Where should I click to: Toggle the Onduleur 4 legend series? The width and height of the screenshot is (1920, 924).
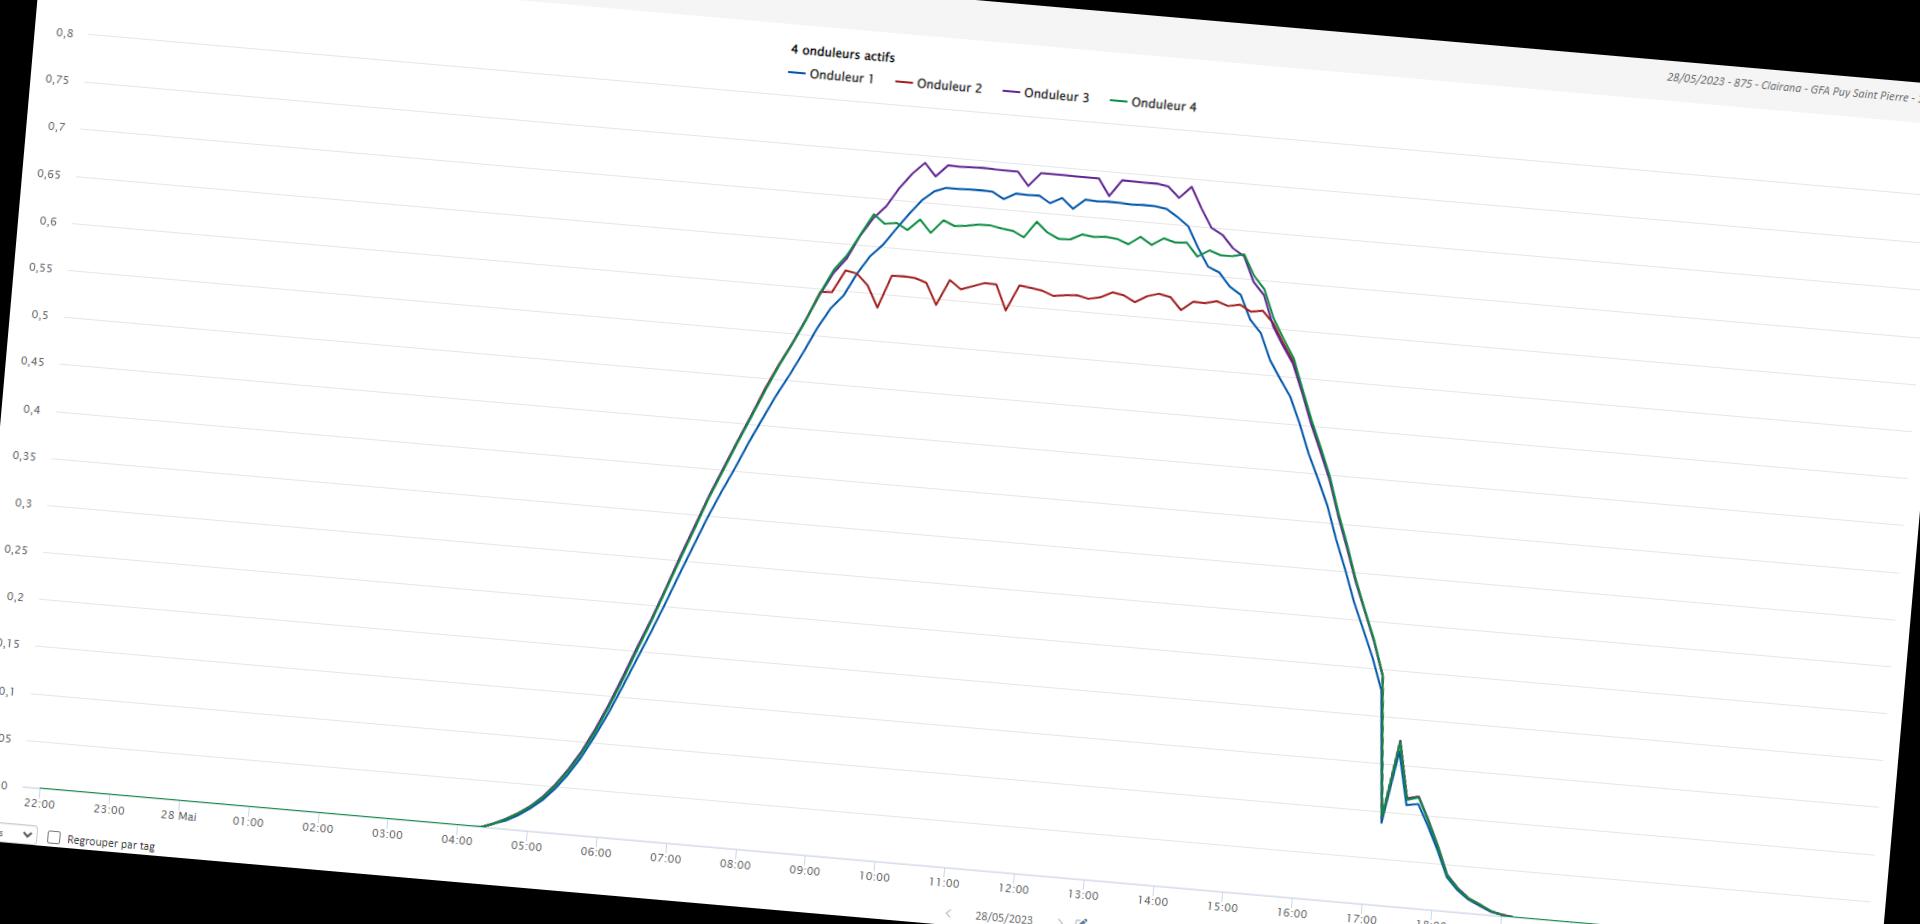pos(1153,103)
